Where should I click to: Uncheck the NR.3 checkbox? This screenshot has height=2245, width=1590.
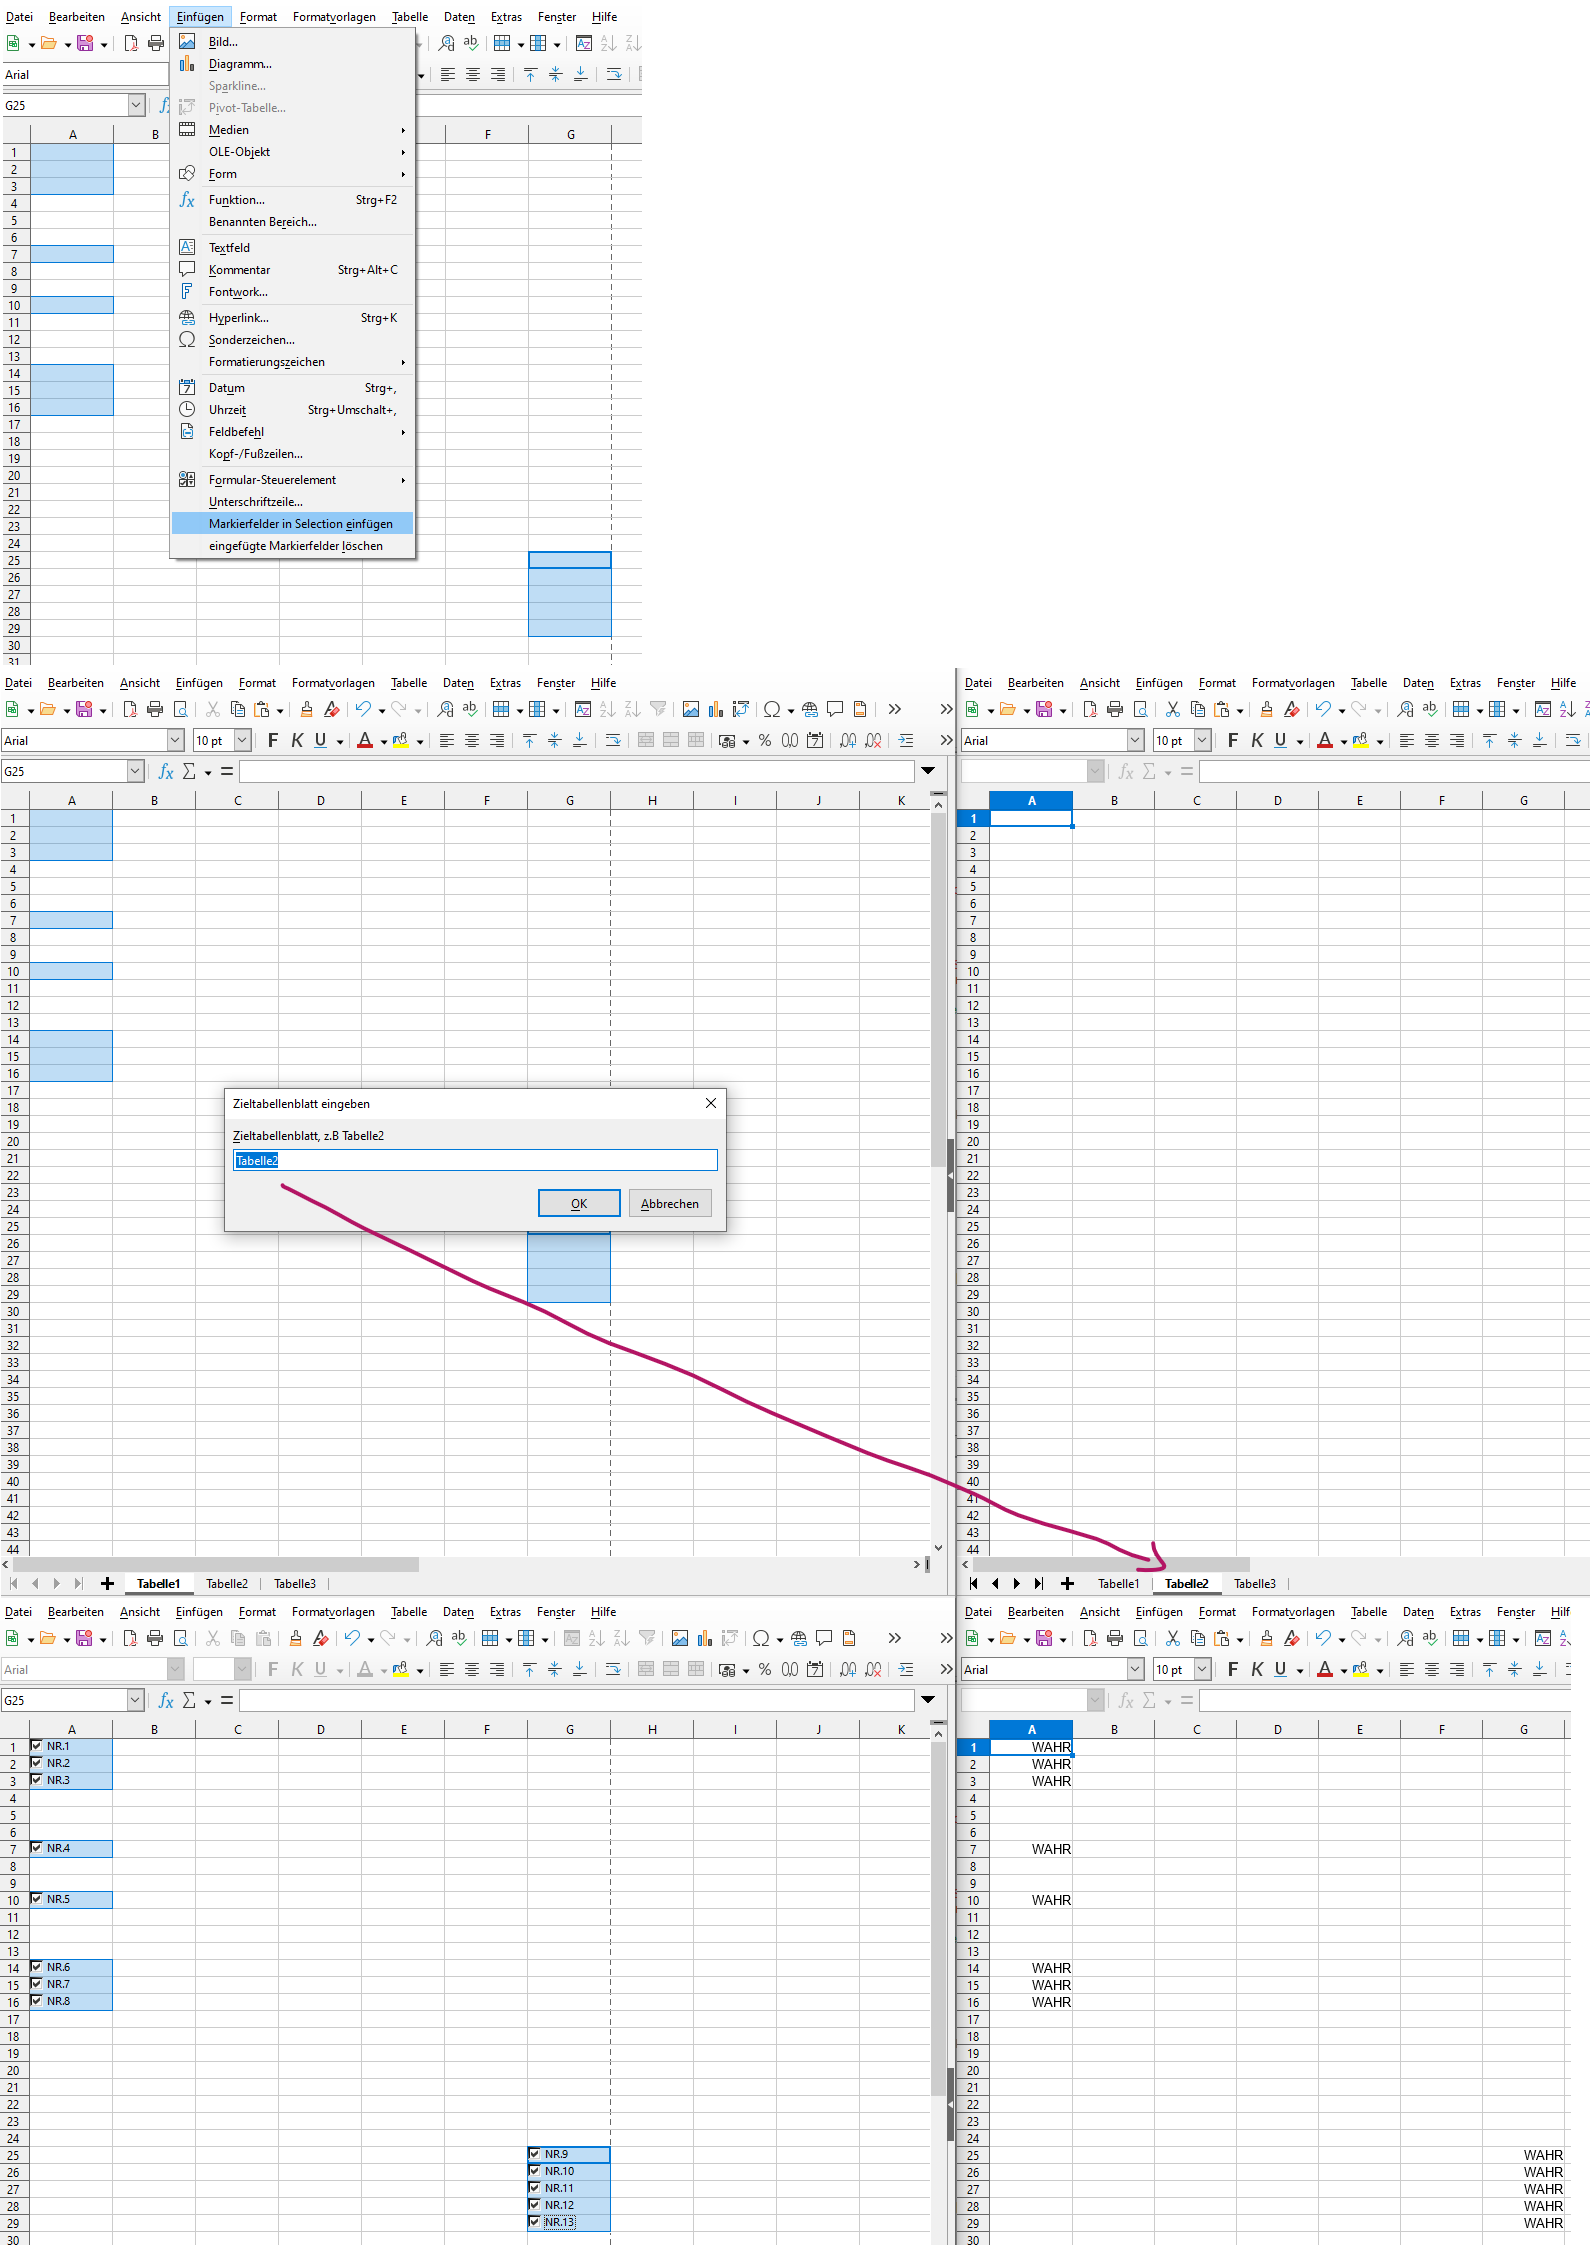(x=37, y=1780)
